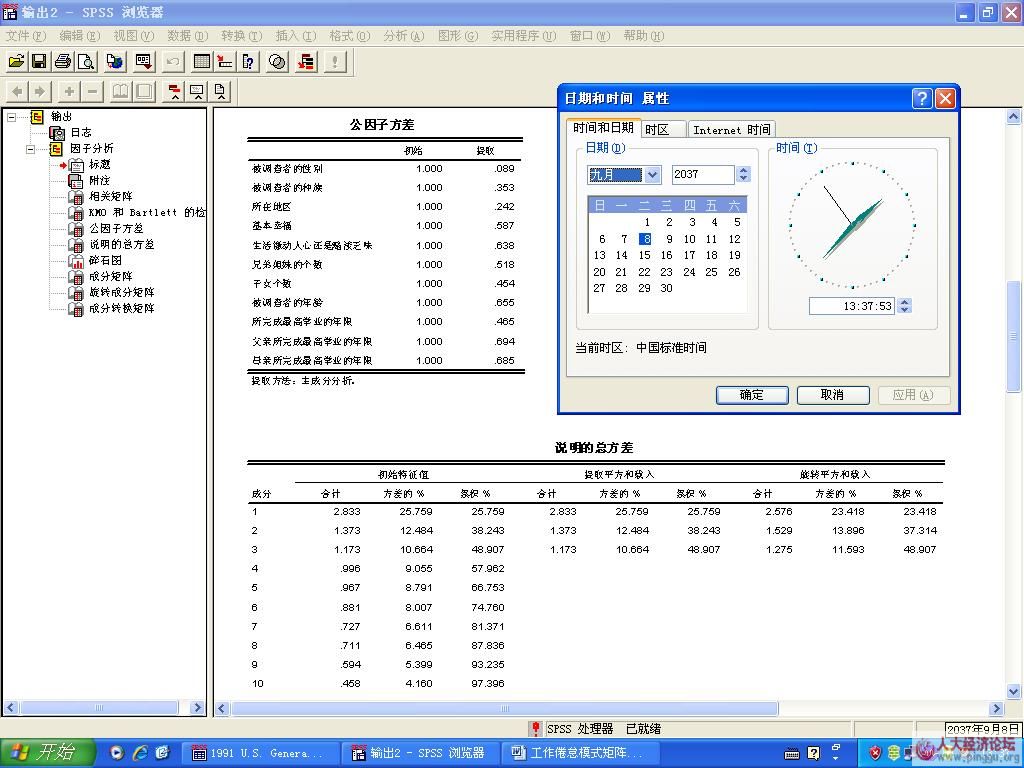This screenshot has height=768, width=1024.
Task: Click the Insert Title toolbar icon
Action: [x=197, y=91]
